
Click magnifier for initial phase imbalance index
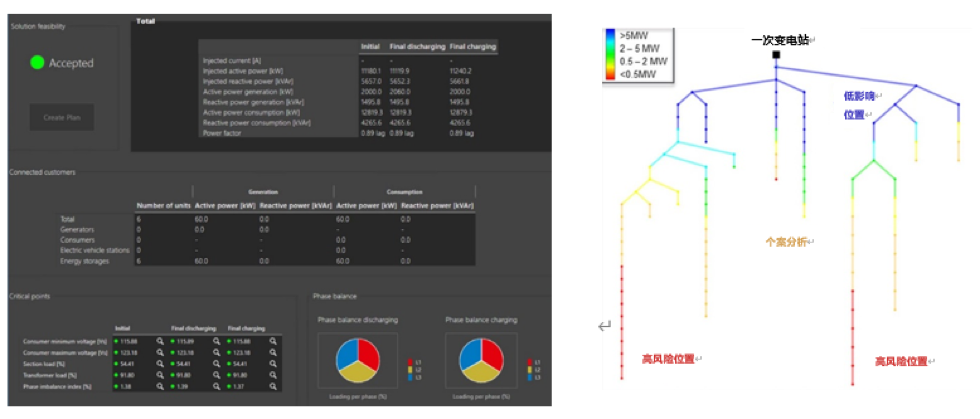coord(159,385)
